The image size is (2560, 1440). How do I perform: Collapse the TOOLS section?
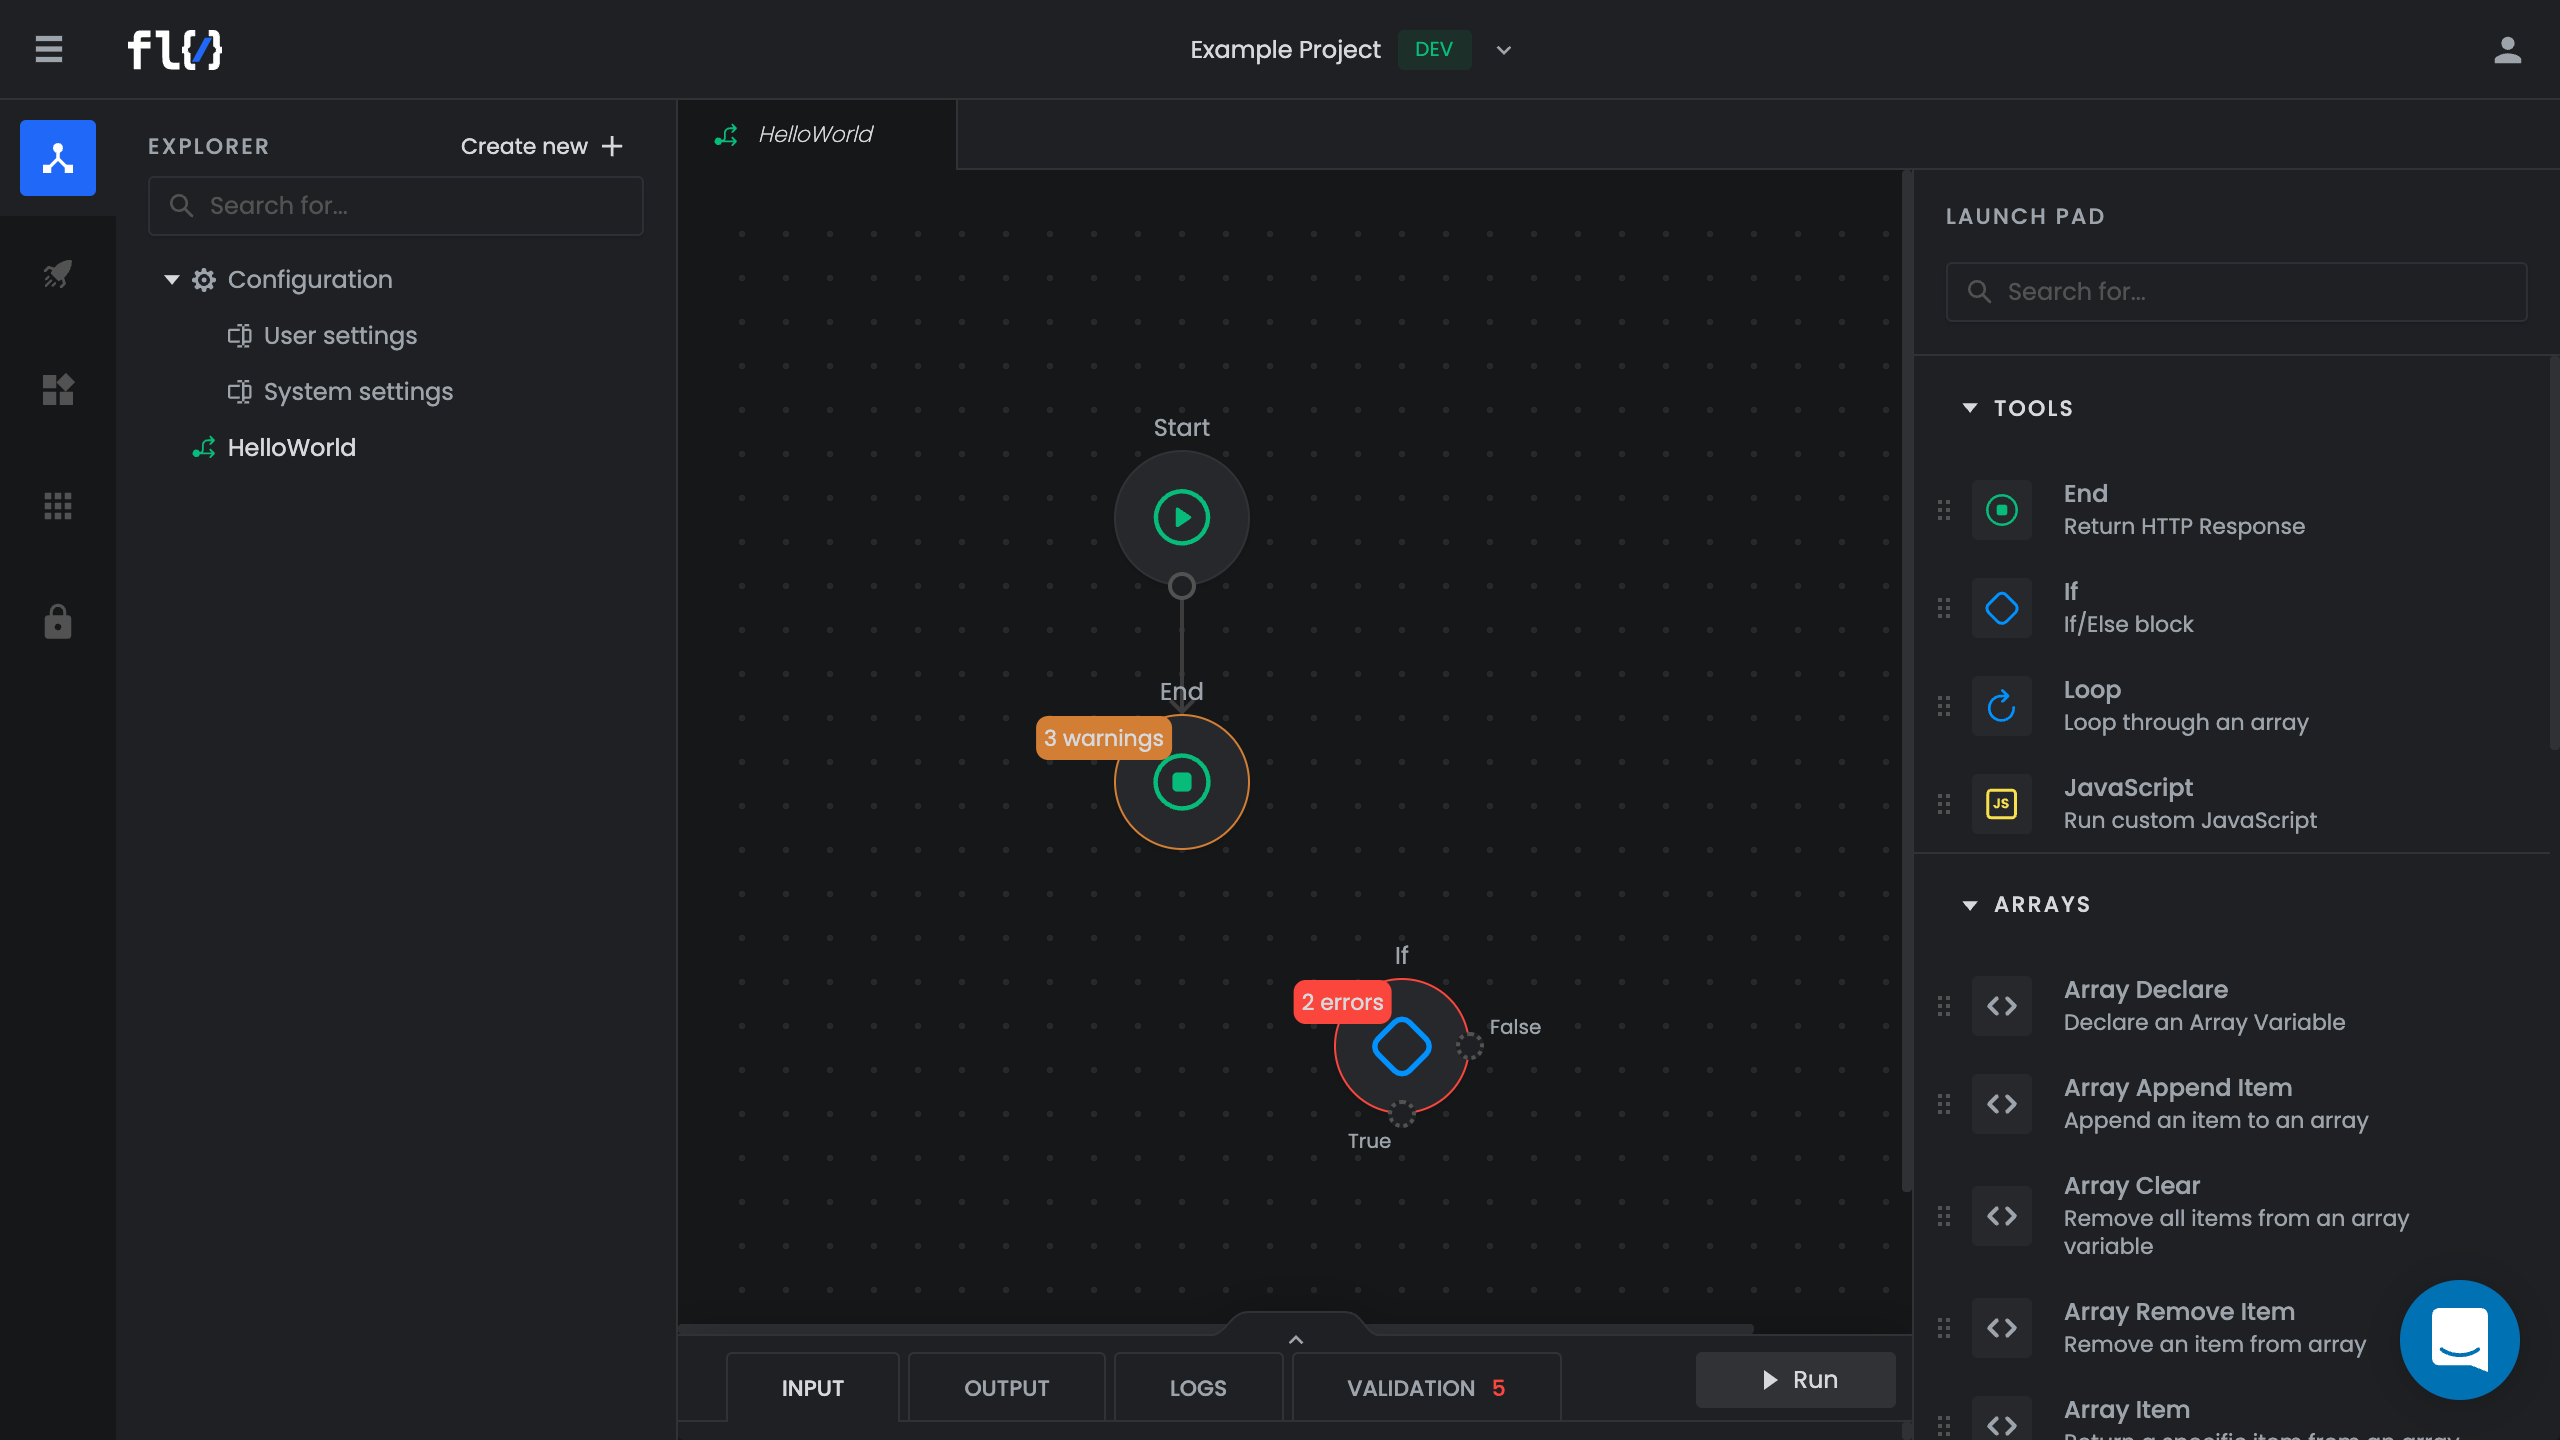(1970, 408)
